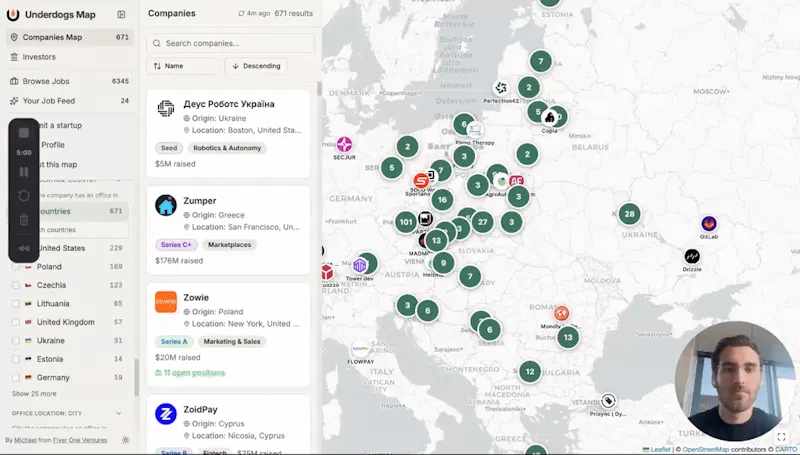Delete the recording with the trash icon
800x455 pixels.
[x=24, y=220]
